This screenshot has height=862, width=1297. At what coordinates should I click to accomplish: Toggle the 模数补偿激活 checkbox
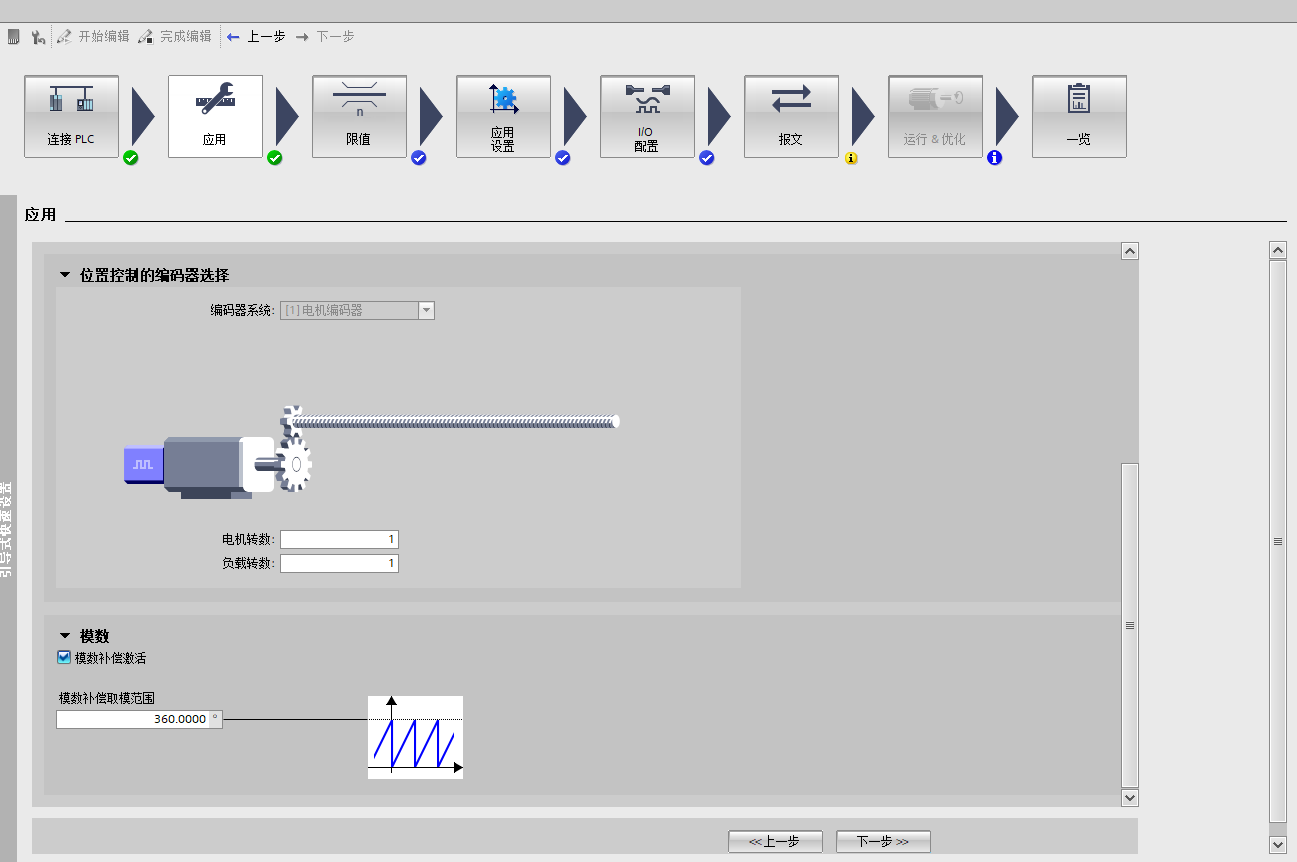[x=64, y=658]
